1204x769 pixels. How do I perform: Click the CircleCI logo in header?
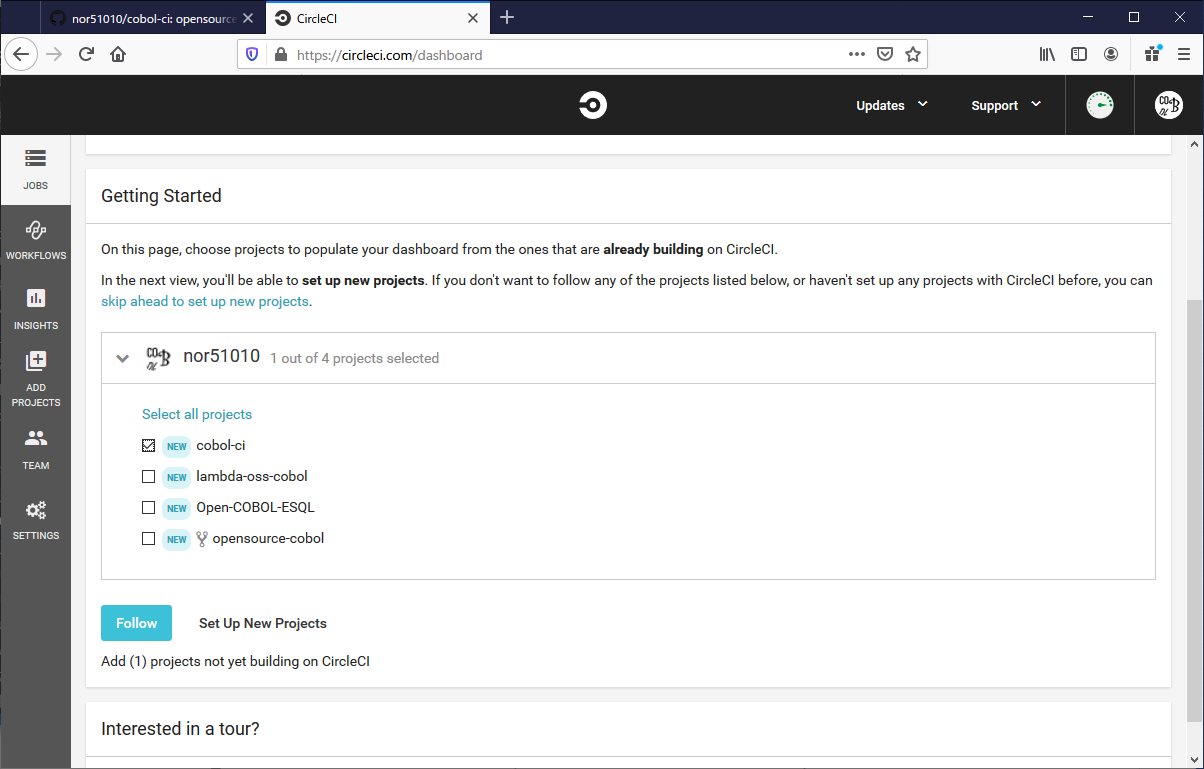click(x=593, y=105)
